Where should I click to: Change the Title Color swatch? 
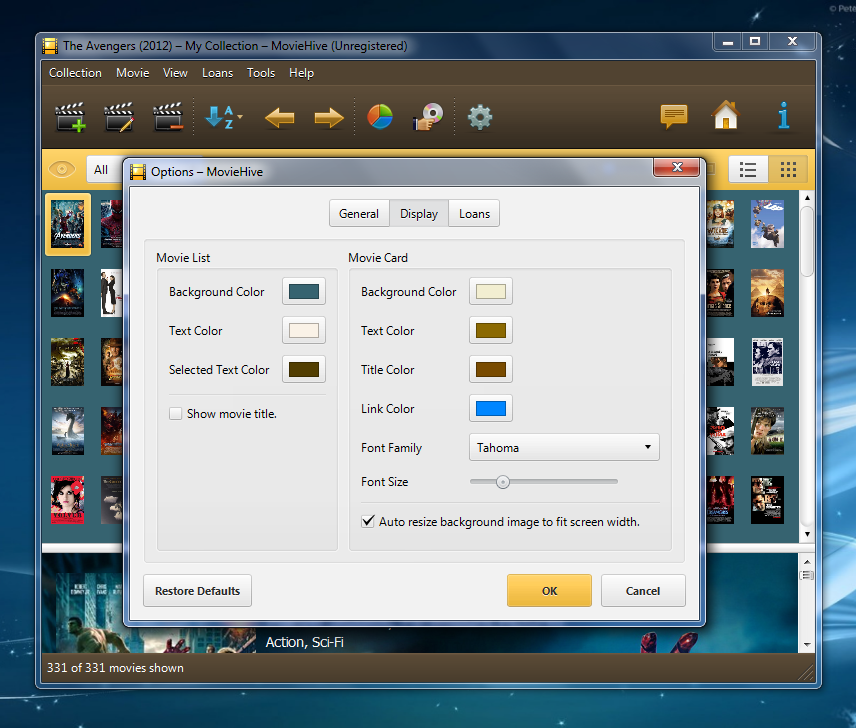coord(491,369)
